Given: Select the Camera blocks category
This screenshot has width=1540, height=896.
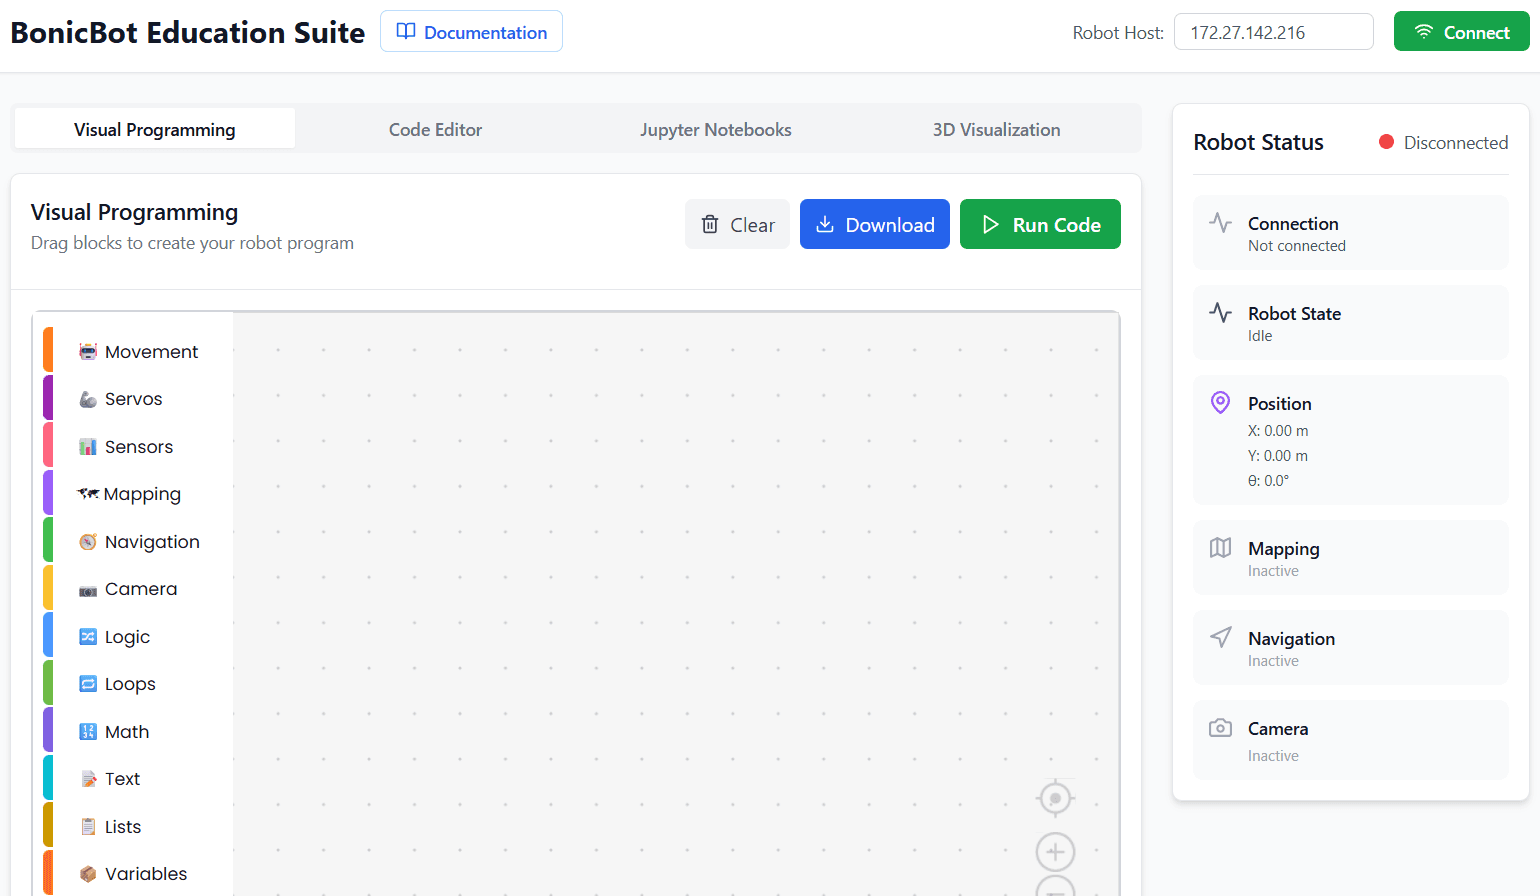Looking at the screenshot, I should [139, 588].
